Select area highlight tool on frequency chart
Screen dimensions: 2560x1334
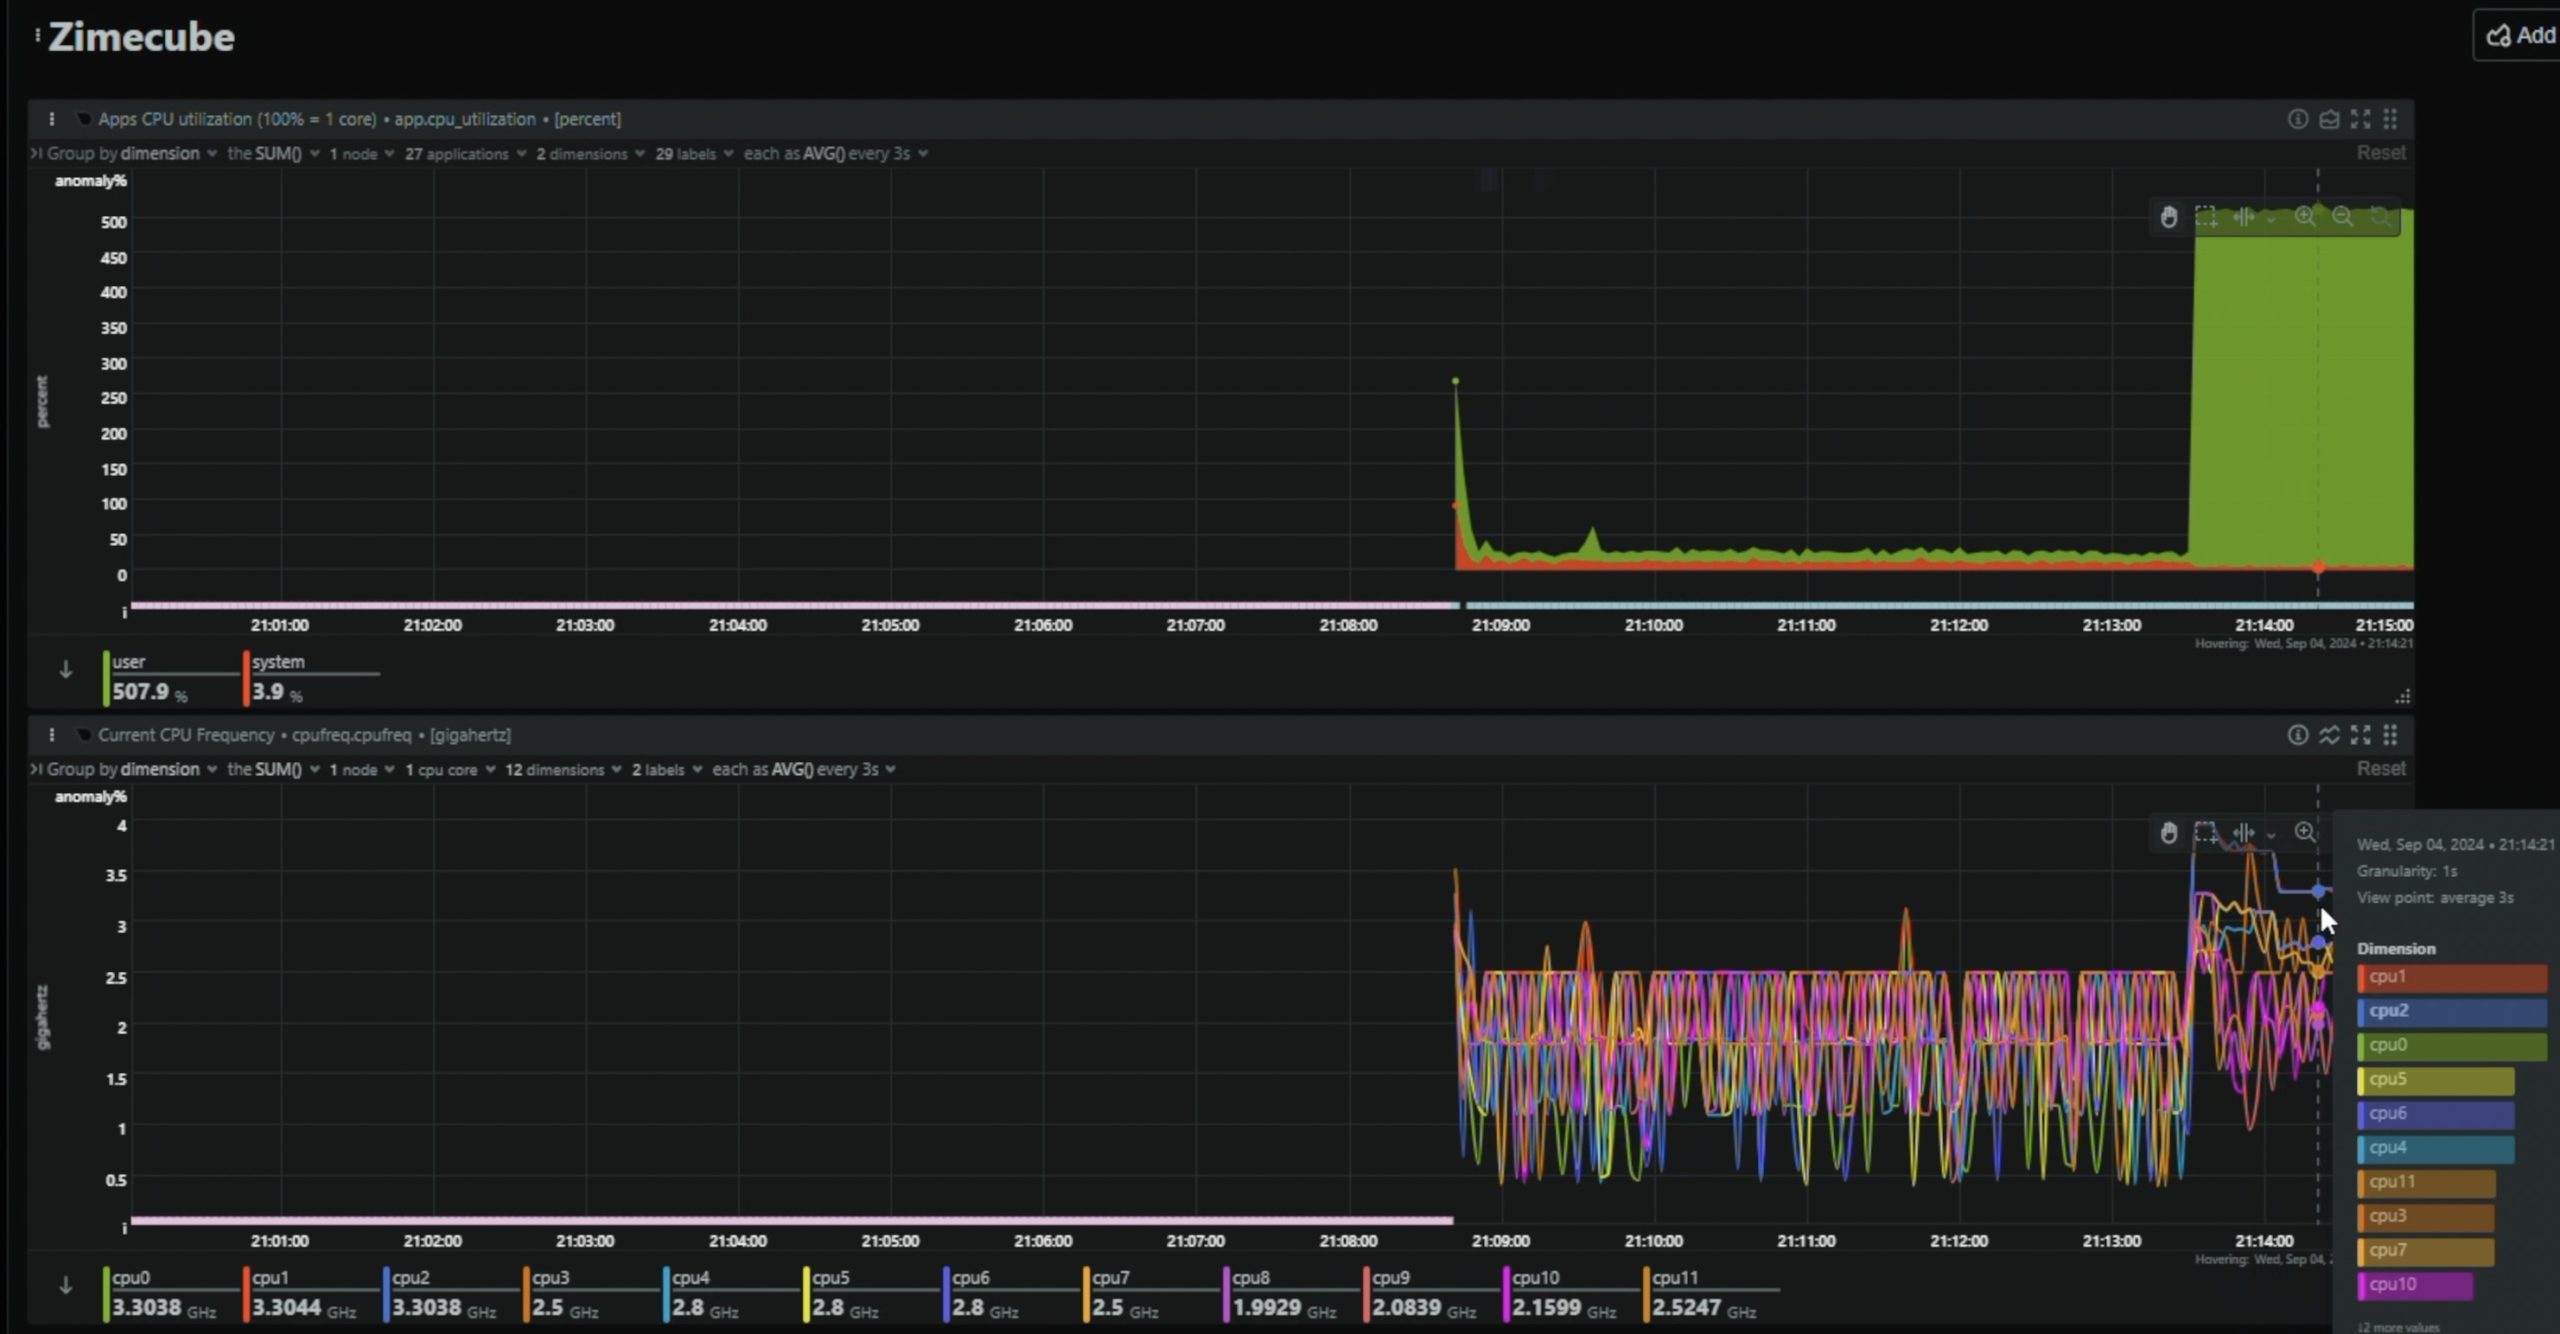(x=2205, y=833)
